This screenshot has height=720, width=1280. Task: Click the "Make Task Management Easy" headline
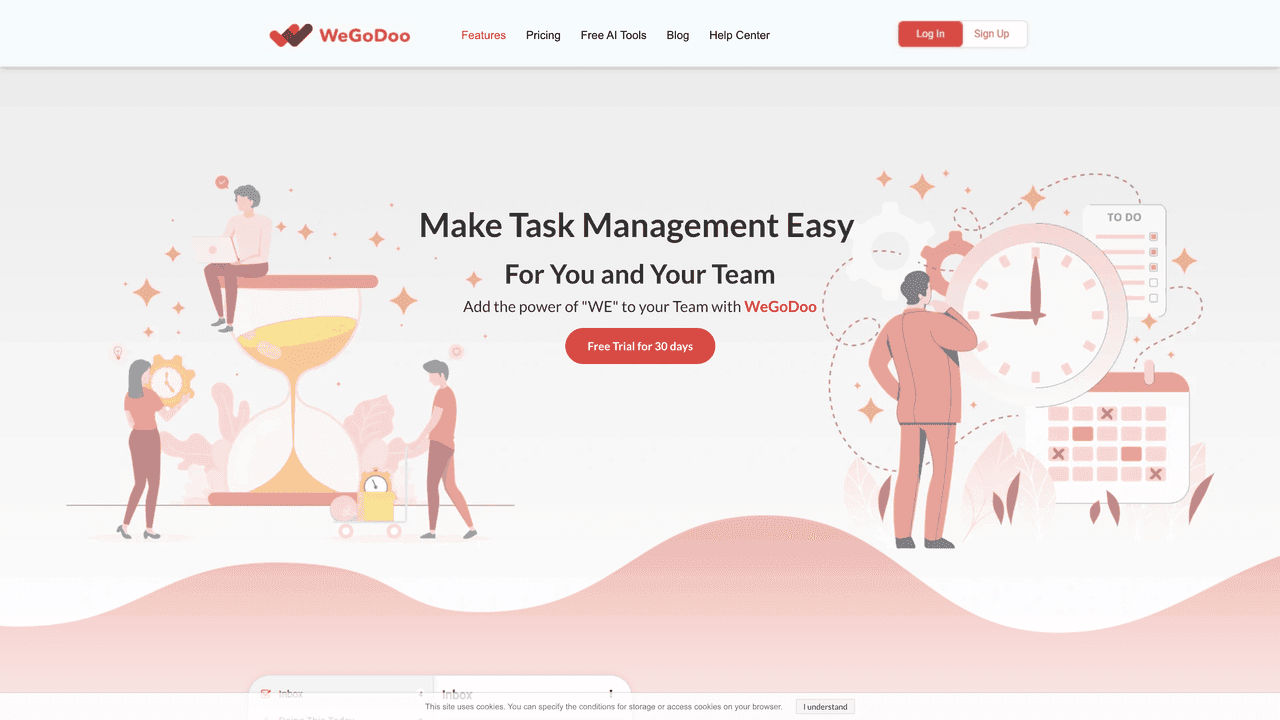(637, 225)
